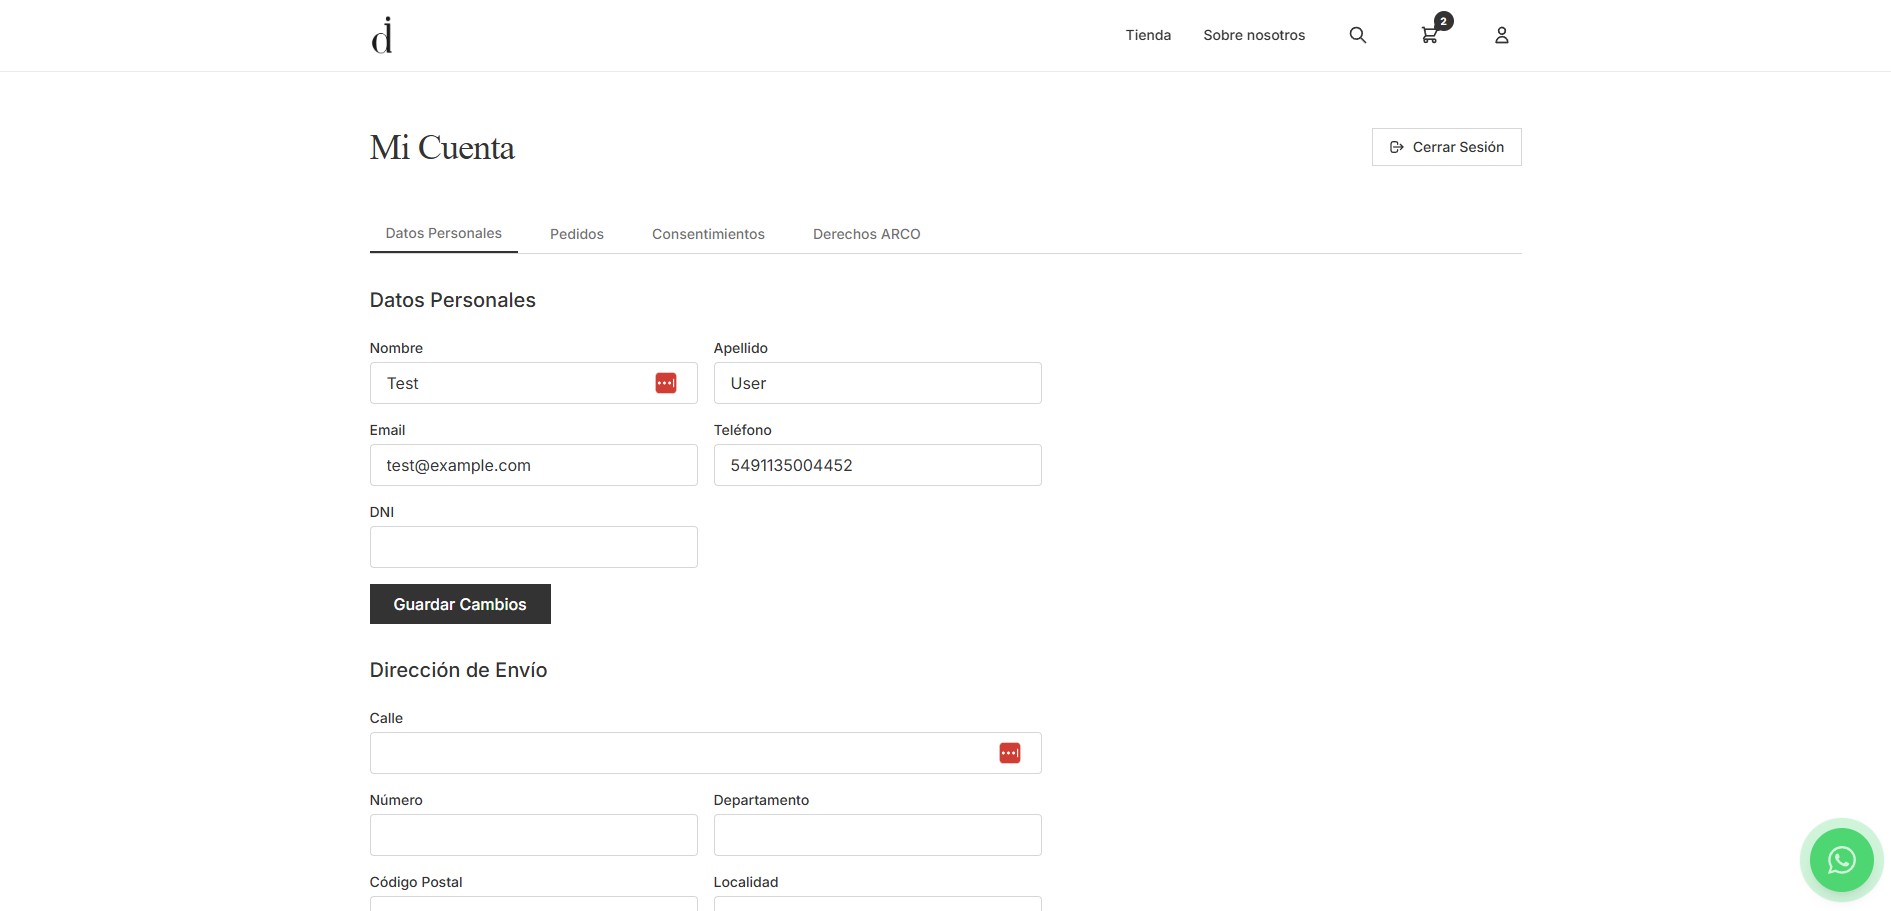This screenshot has width=1891, height=911.
Task: Select the Datos Personales tab
Action: (444, 233)
